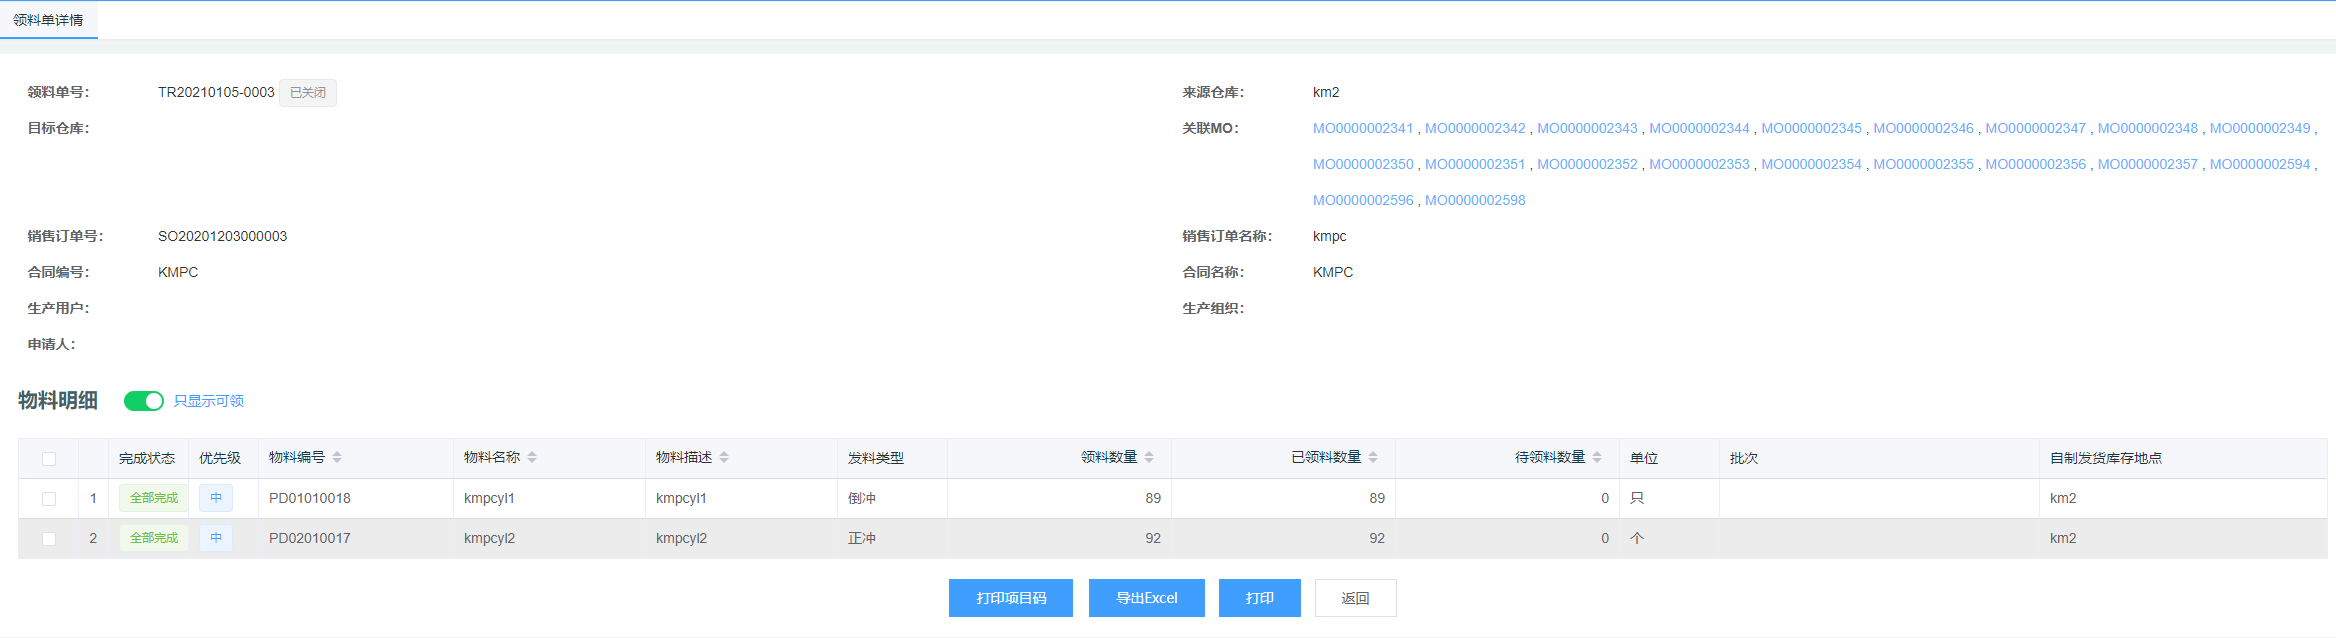Viewport: 2336px width, 638px height.
Task: Sort by 物料名称 column arrows
Action: 532,458
